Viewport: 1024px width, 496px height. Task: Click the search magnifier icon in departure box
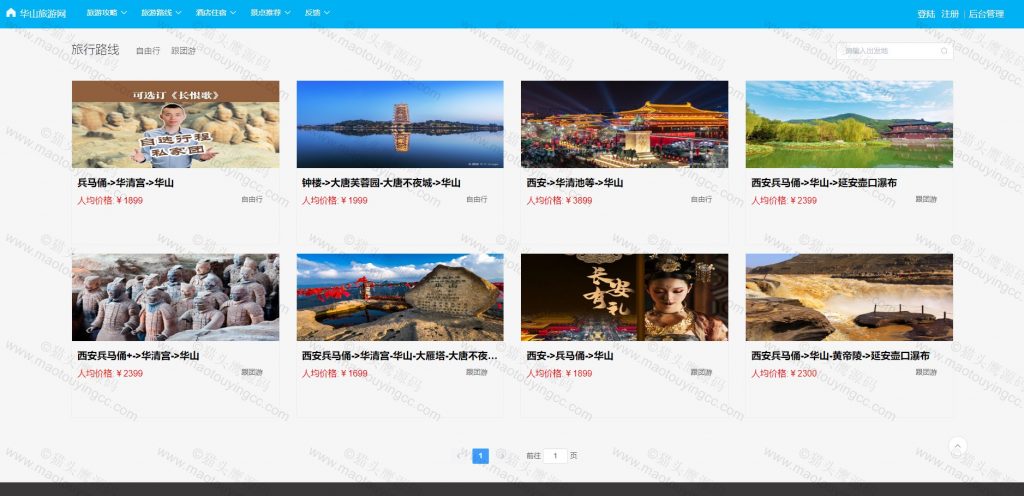point(944,51)
